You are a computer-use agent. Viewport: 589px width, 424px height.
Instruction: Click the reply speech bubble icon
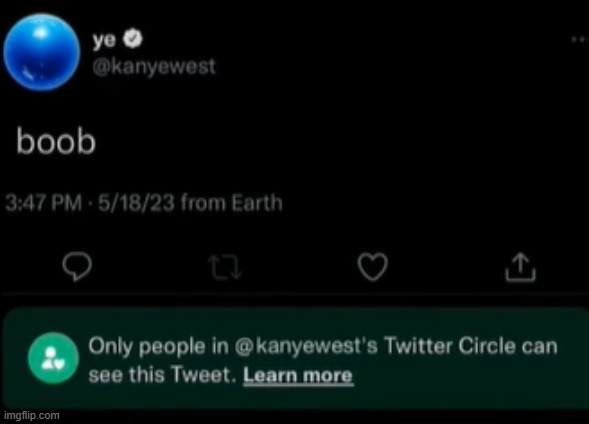[77, 267]
